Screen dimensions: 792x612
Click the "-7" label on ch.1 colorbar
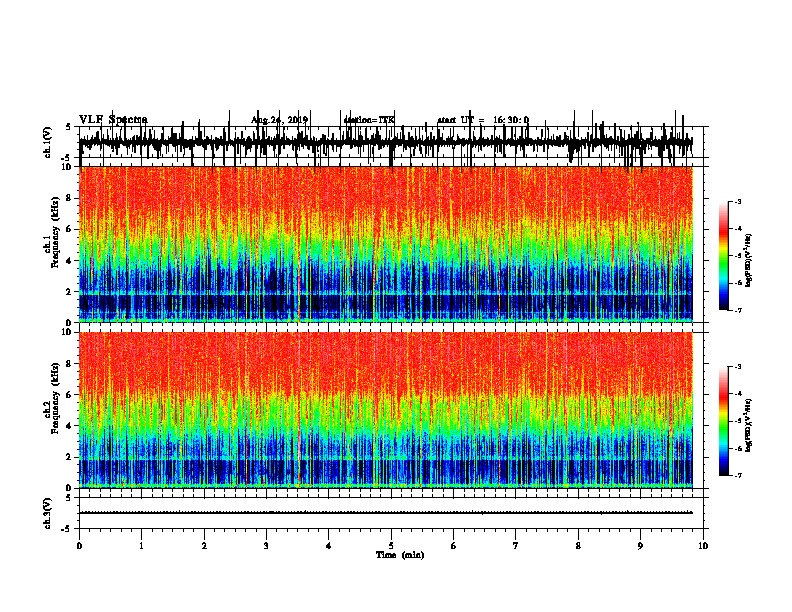pos(738,310)
